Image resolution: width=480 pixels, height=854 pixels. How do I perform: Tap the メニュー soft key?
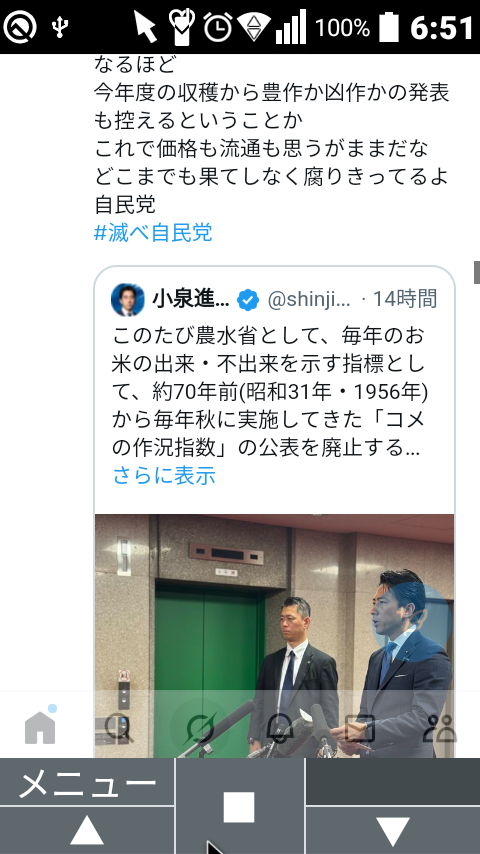click(x=87, y=782)
